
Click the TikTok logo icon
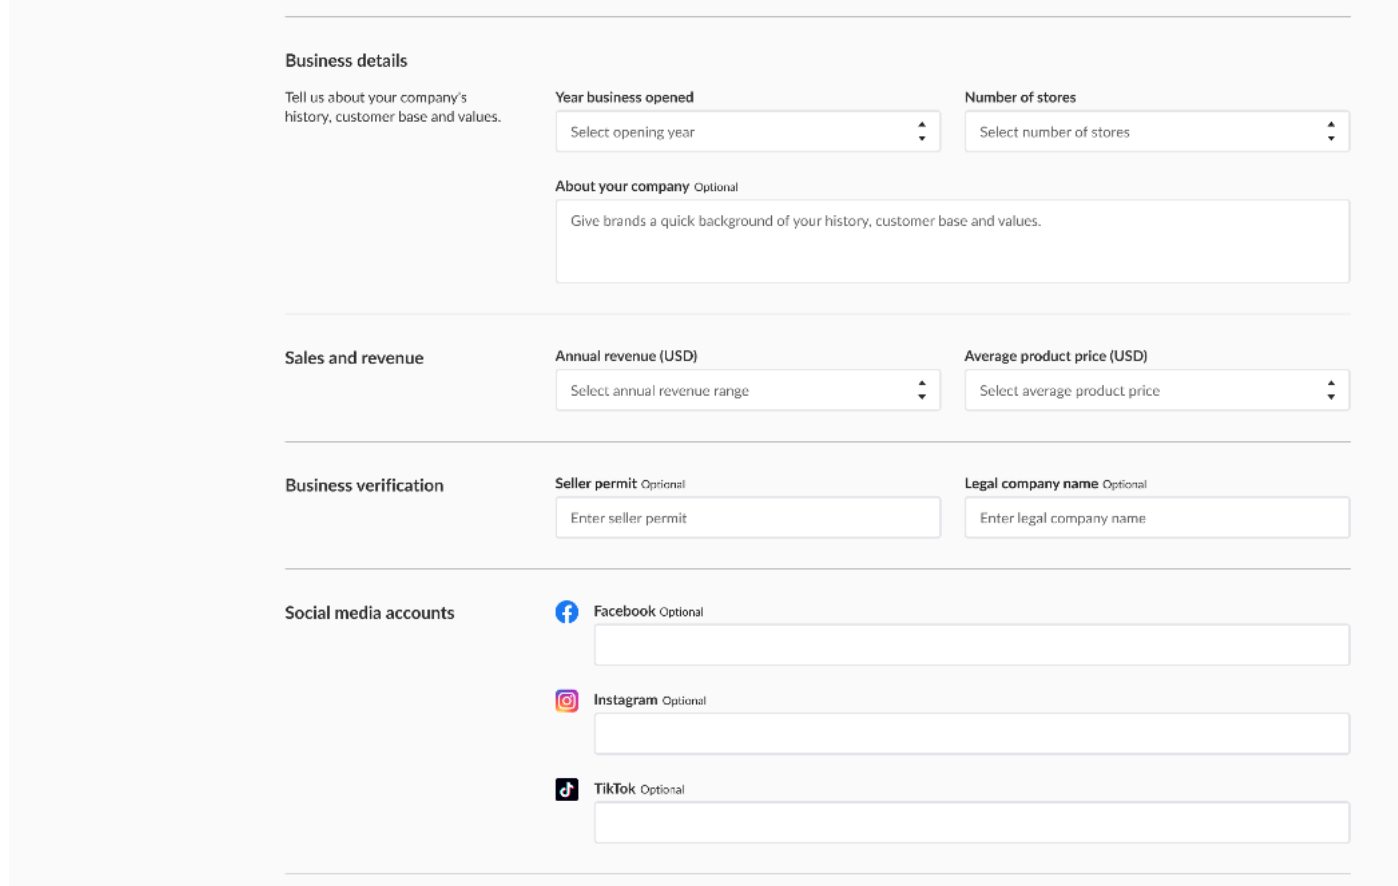567,790
